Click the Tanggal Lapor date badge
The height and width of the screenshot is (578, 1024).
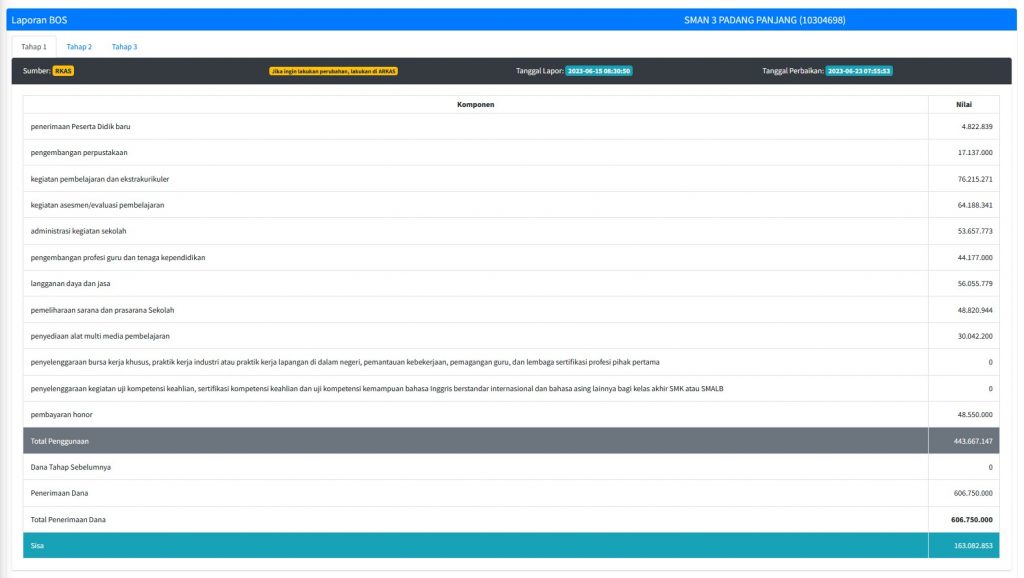(x=598, y=71)
